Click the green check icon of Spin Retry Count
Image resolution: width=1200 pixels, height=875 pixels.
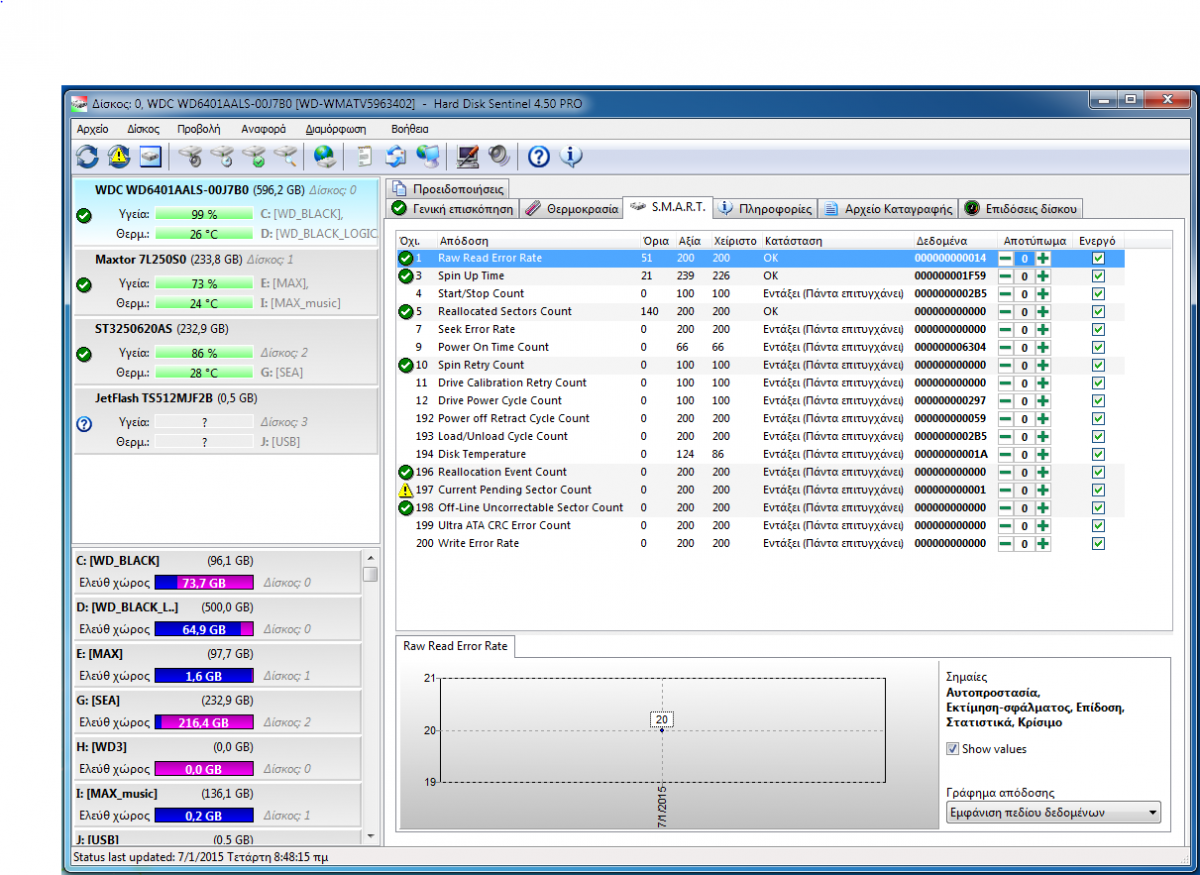pos(405,365)
